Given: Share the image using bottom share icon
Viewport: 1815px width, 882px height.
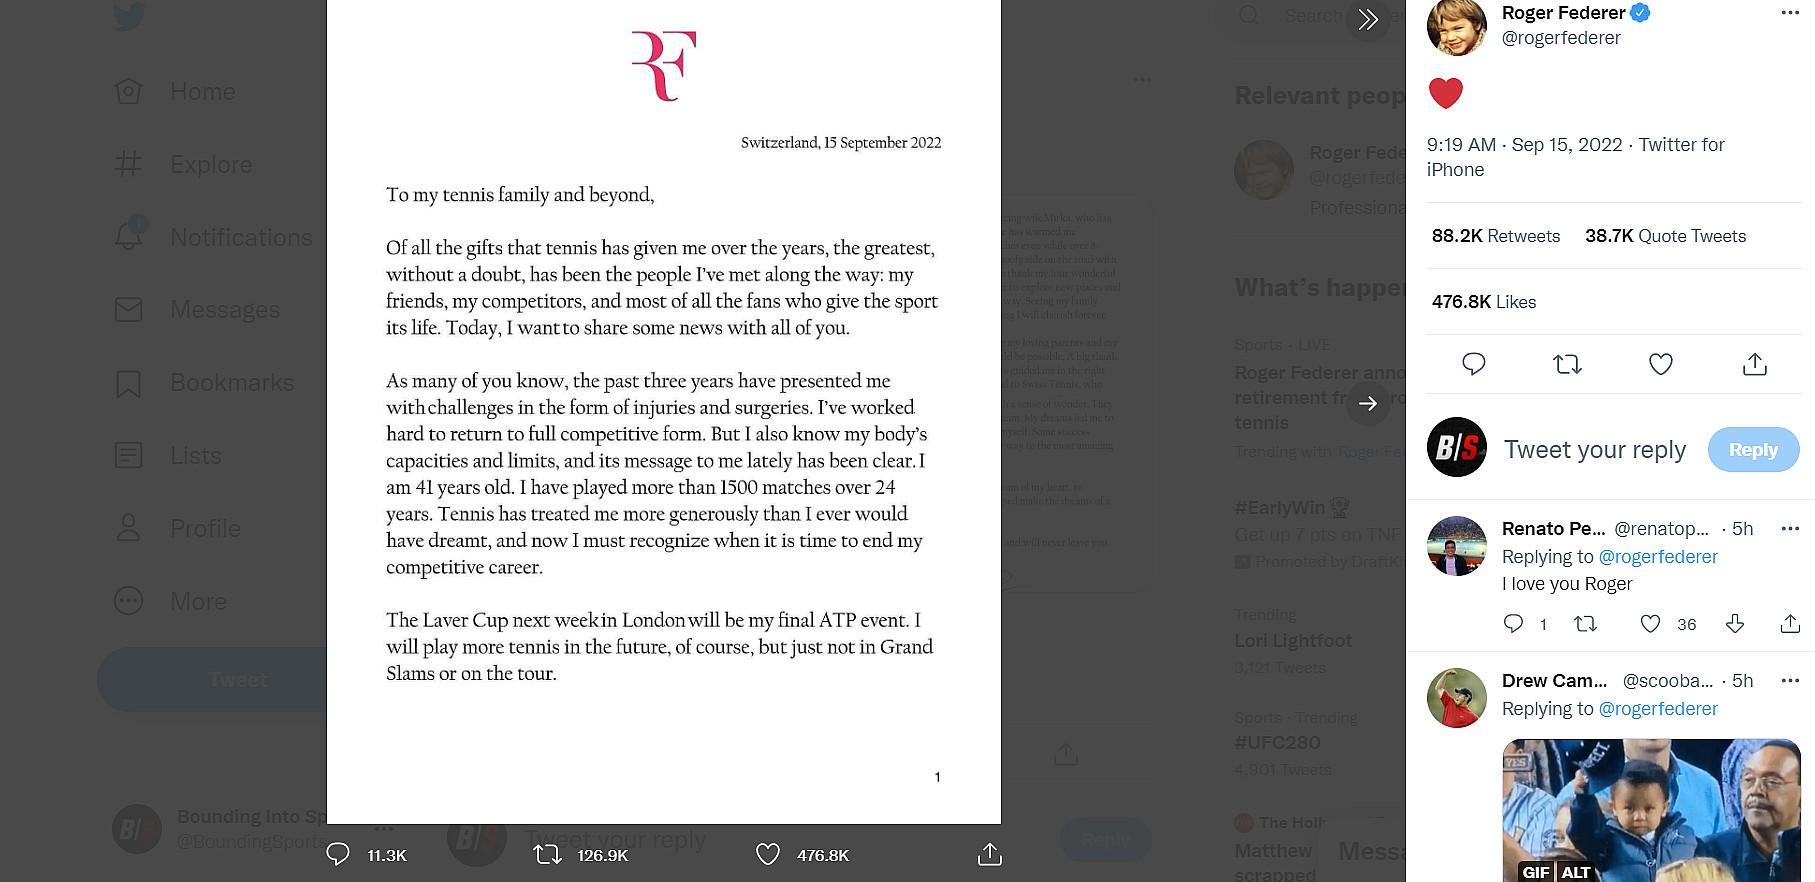Looking at the screenshot, I should [989, 854].
